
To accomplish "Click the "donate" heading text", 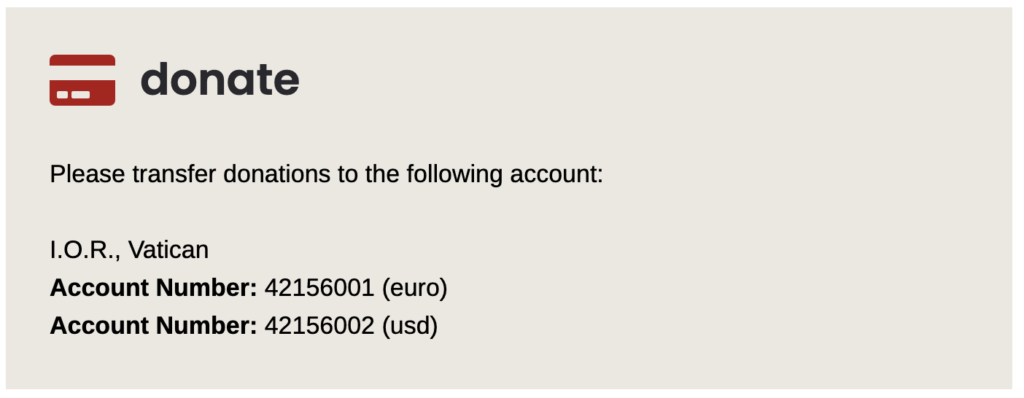I will (220, 79).
